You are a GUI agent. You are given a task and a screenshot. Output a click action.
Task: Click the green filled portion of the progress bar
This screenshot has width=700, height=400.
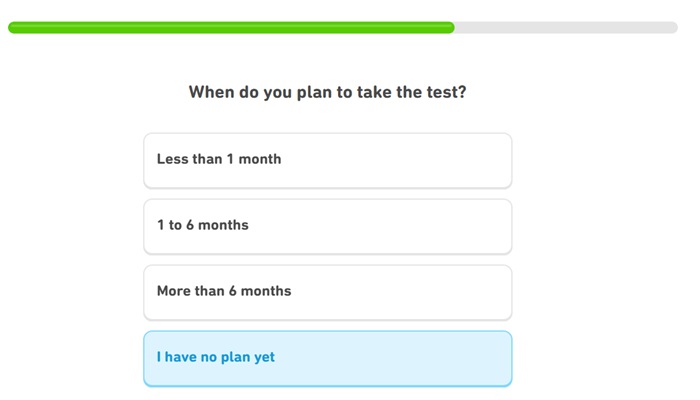pyautogui.click(x=230, y=28)
